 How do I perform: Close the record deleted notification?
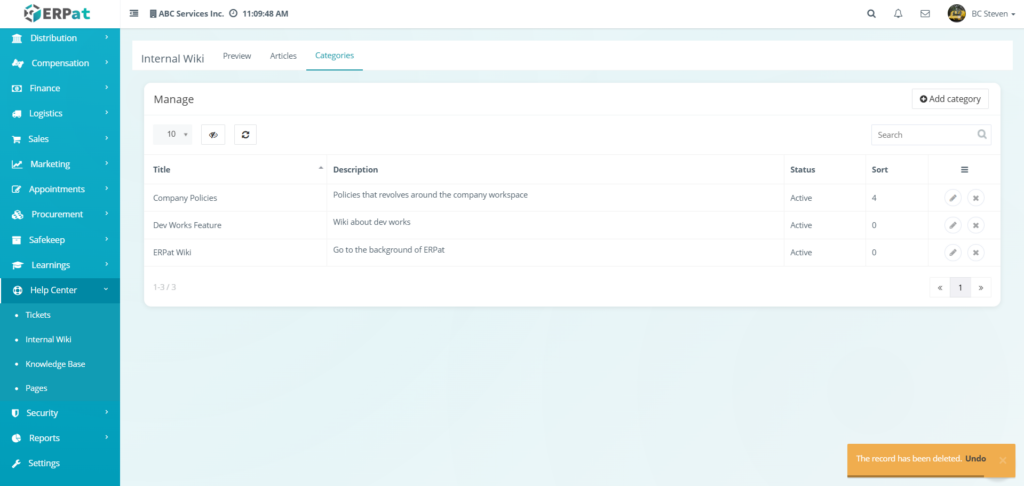point(1002,461)
